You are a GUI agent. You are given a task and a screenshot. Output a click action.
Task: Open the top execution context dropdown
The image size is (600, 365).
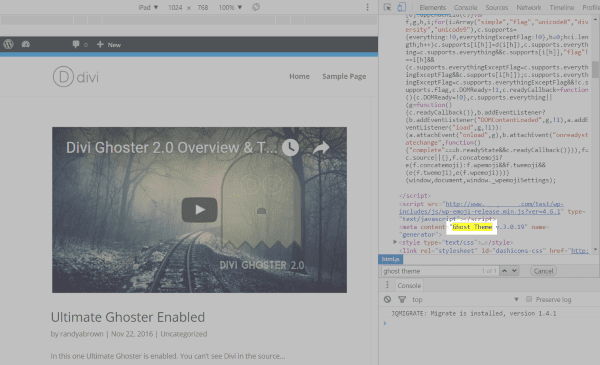pyautogui.click(x=465, y=300)
